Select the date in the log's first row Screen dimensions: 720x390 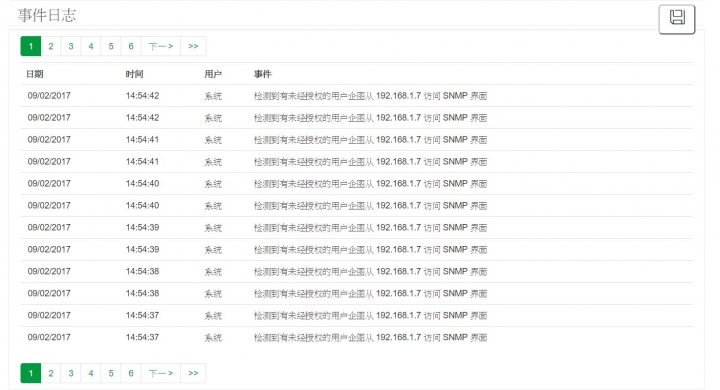[49, 96]
